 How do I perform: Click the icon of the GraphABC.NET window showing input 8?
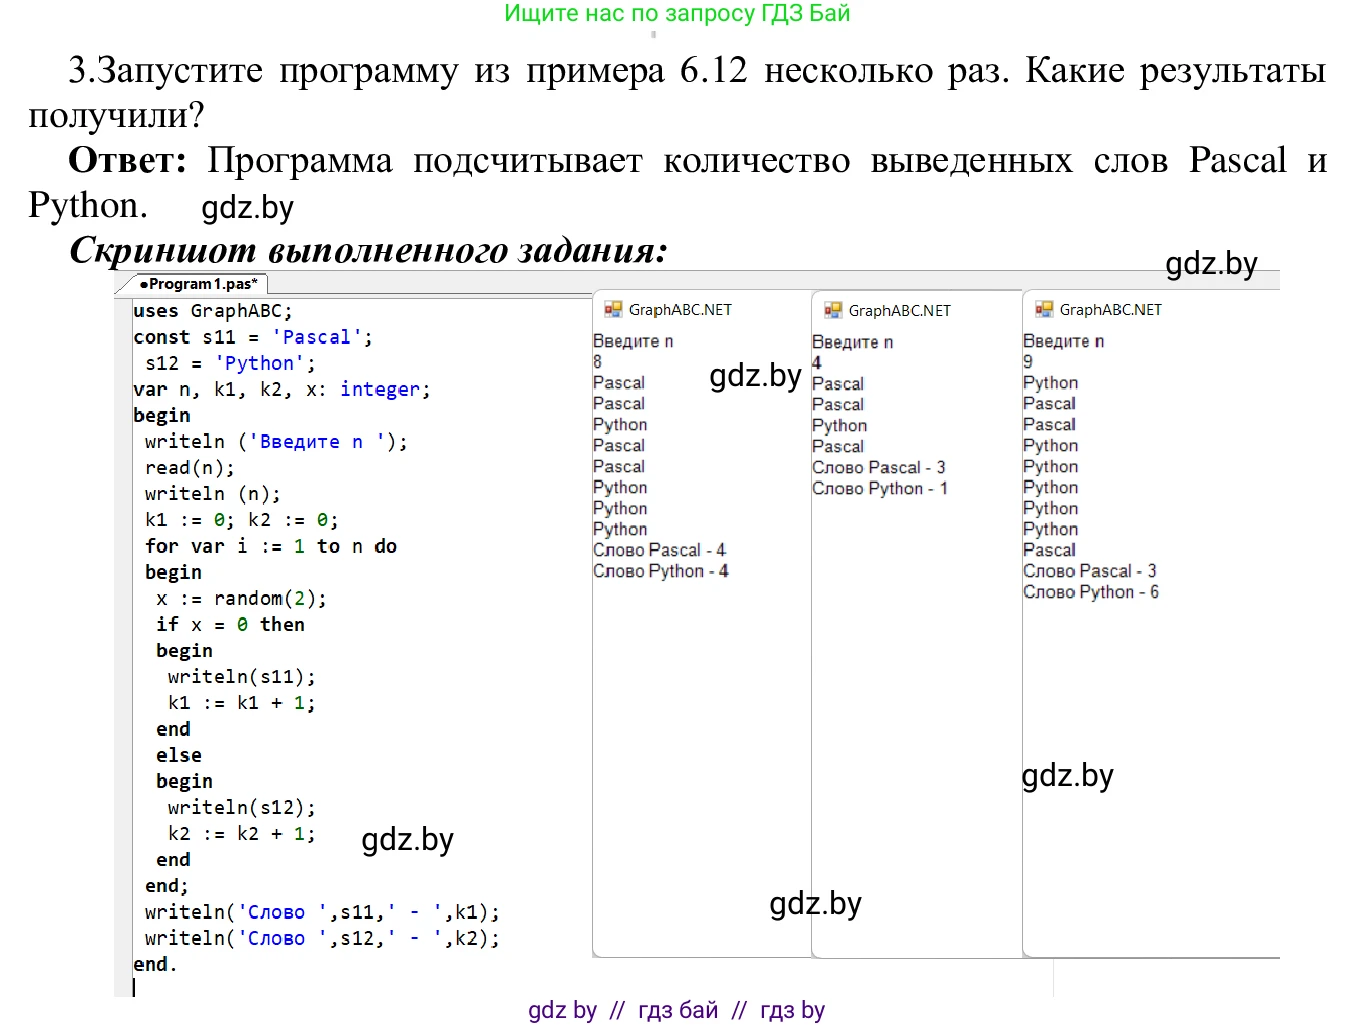[613, 310]
